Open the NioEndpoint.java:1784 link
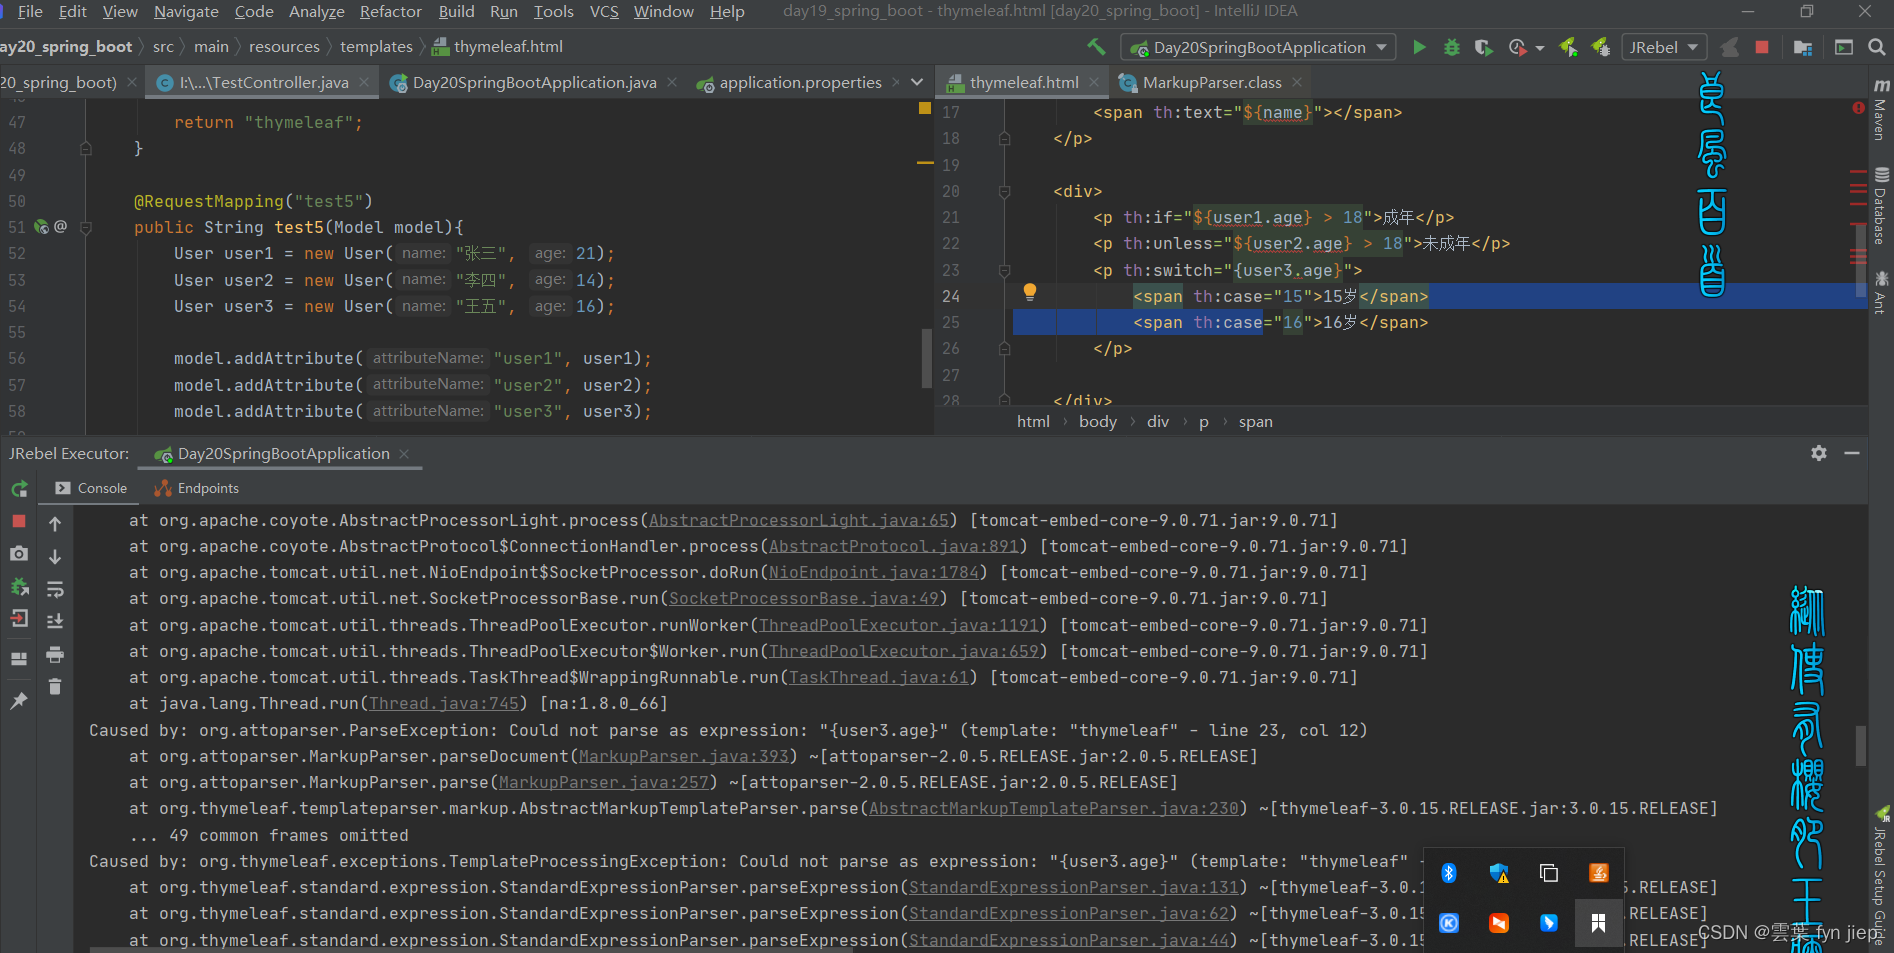The height and width of the screenshot is (953, 1894). 874,572
